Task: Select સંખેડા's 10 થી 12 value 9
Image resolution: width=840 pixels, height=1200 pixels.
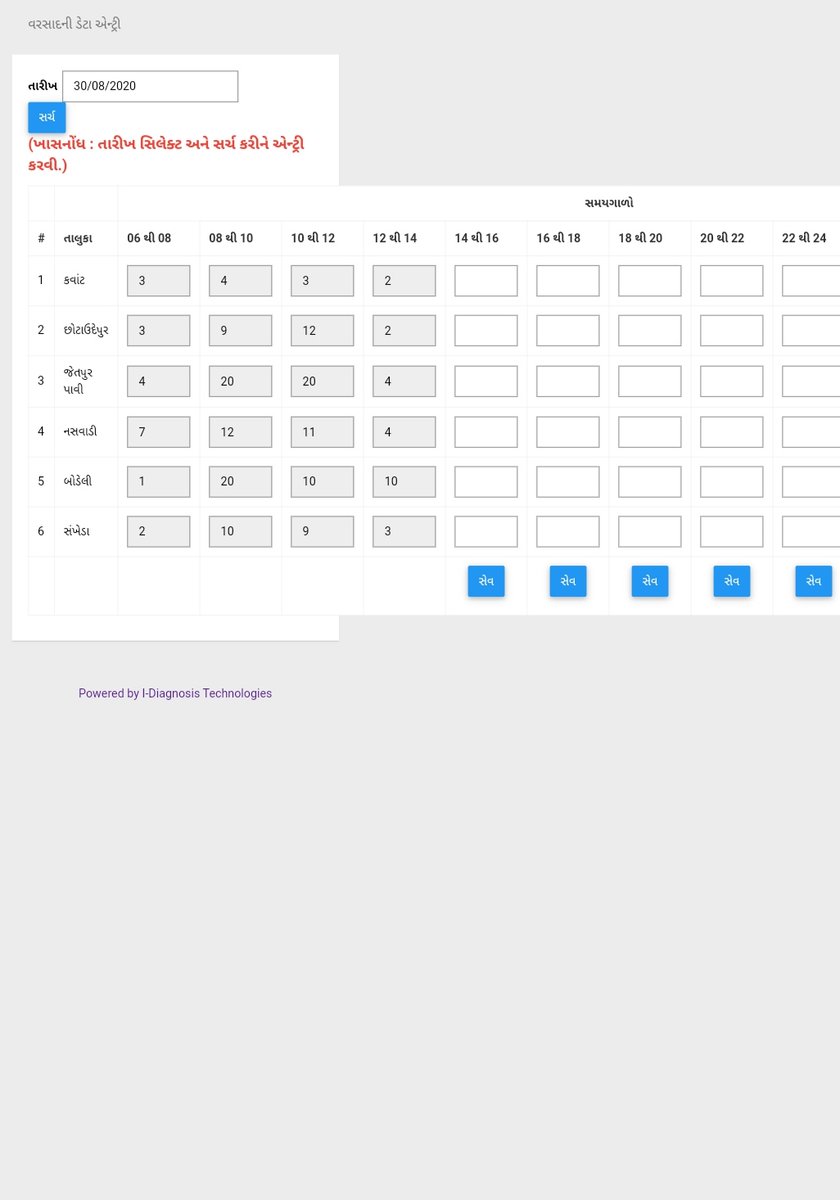Action: tap(322, 531)
